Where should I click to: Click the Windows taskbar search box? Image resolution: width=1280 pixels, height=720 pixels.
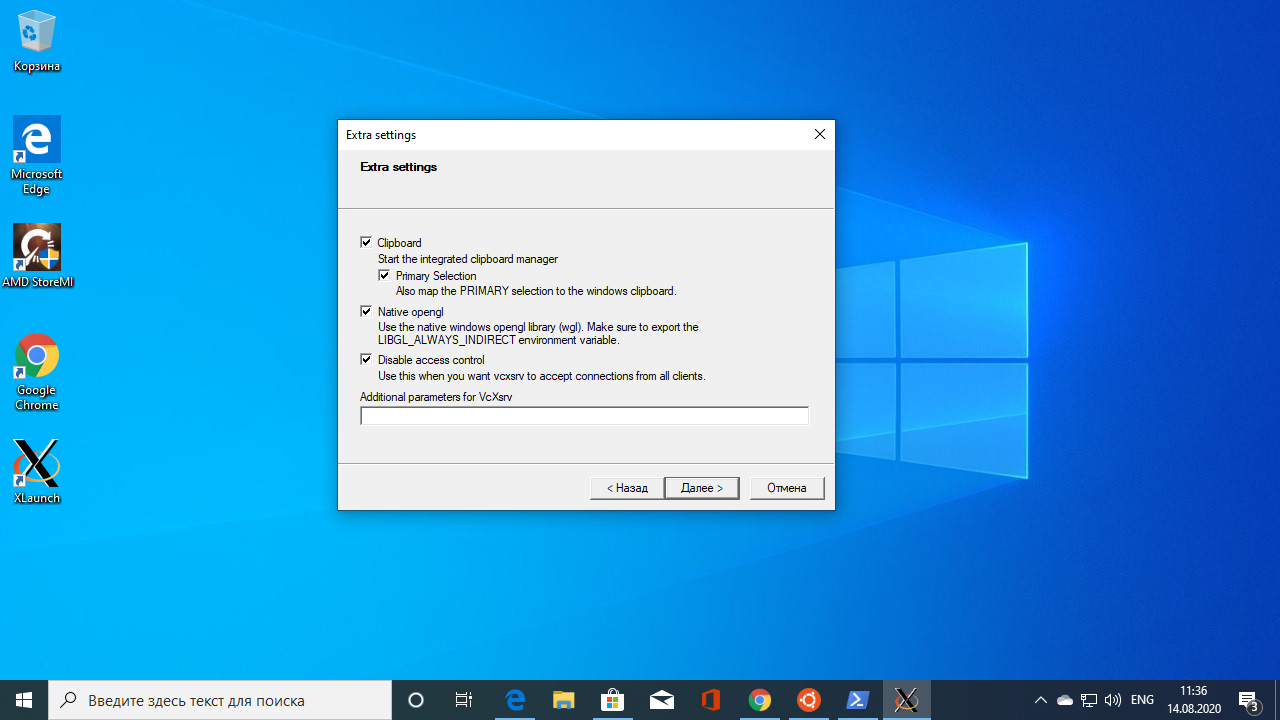tap(220, 700)
